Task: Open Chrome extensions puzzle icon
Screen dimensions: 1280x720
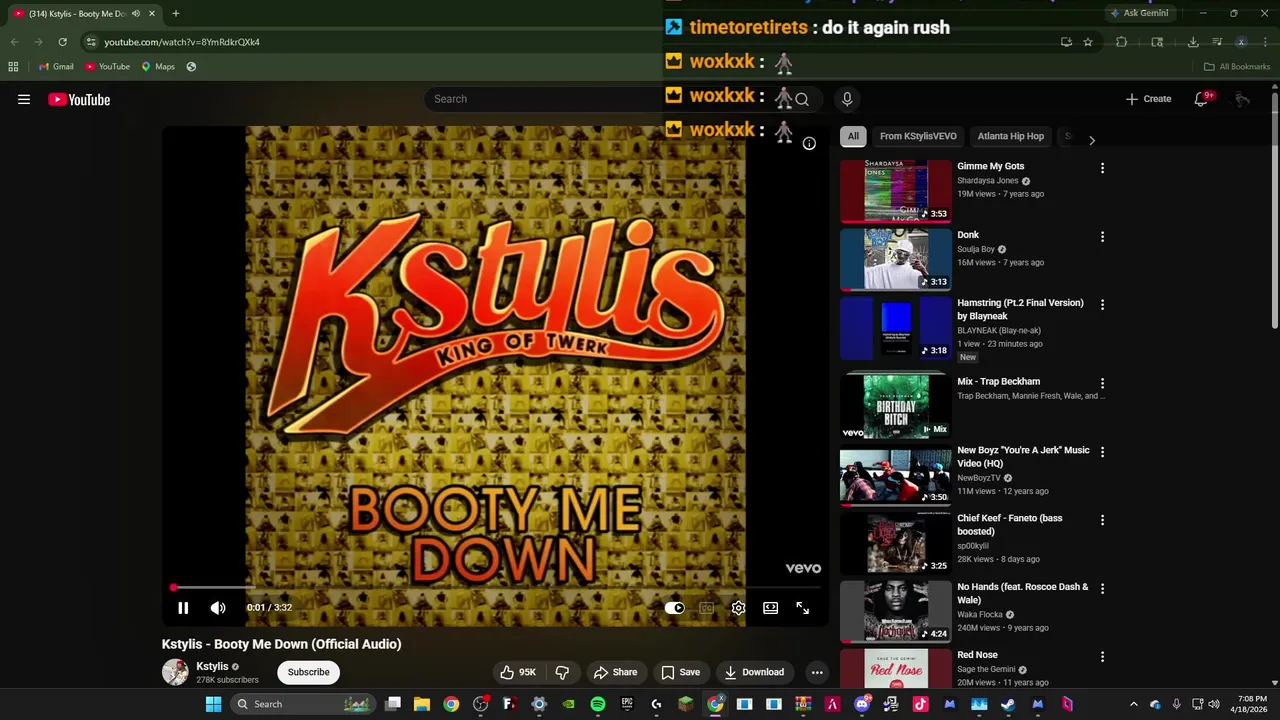Action: pyautogui.click(x=1121, y=42)
